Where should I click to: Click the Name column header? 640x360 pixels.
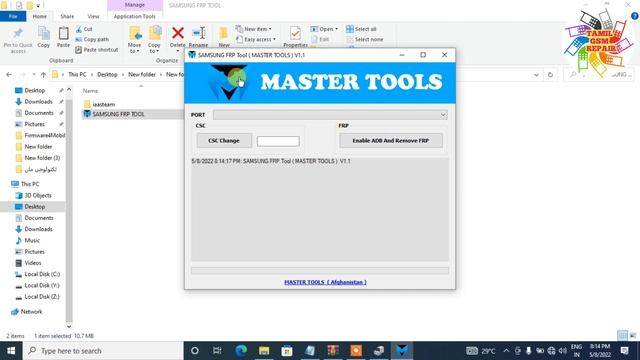pyautogui.click(x=91, y=91)
